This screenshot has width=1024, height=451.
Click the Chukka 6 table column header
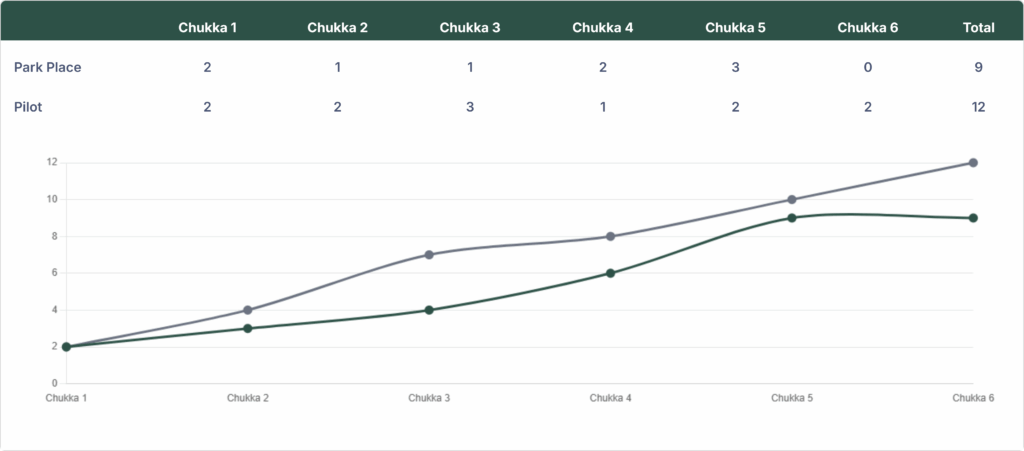click(867, 28)
